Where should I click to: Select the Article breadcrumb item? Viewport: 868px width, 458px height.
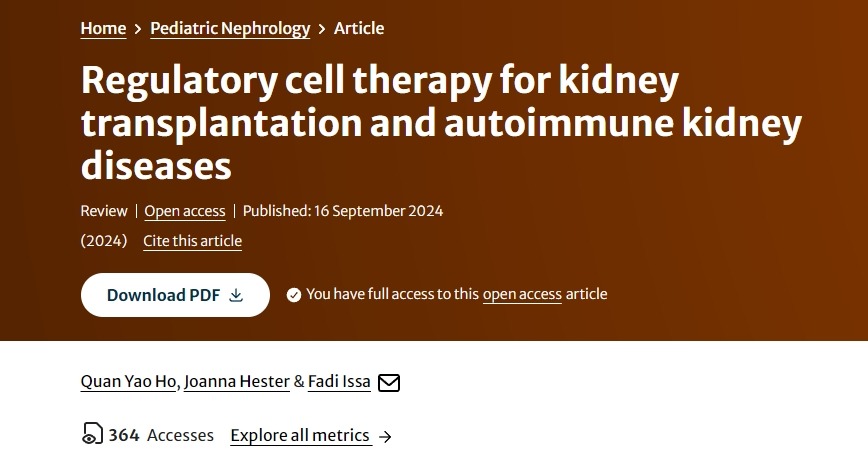click(359, 28)
